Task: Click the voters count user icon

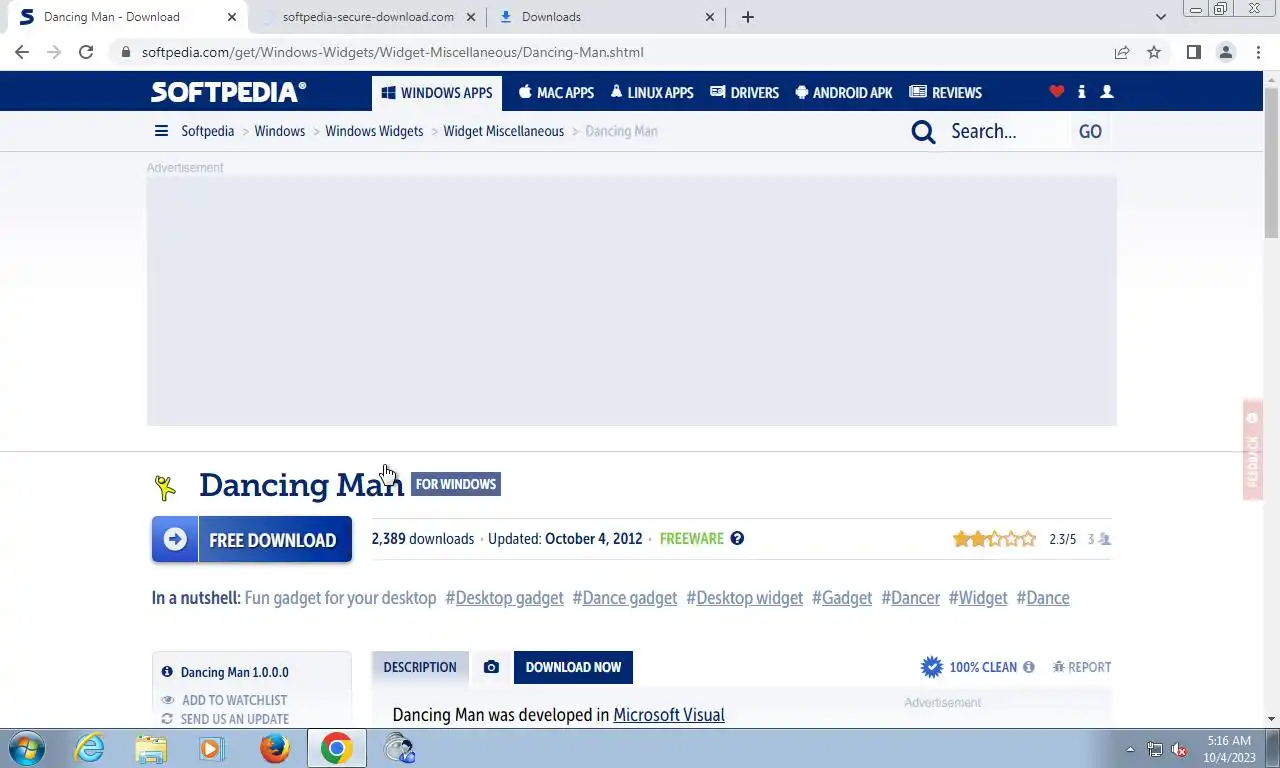Action: [1104, 539]
